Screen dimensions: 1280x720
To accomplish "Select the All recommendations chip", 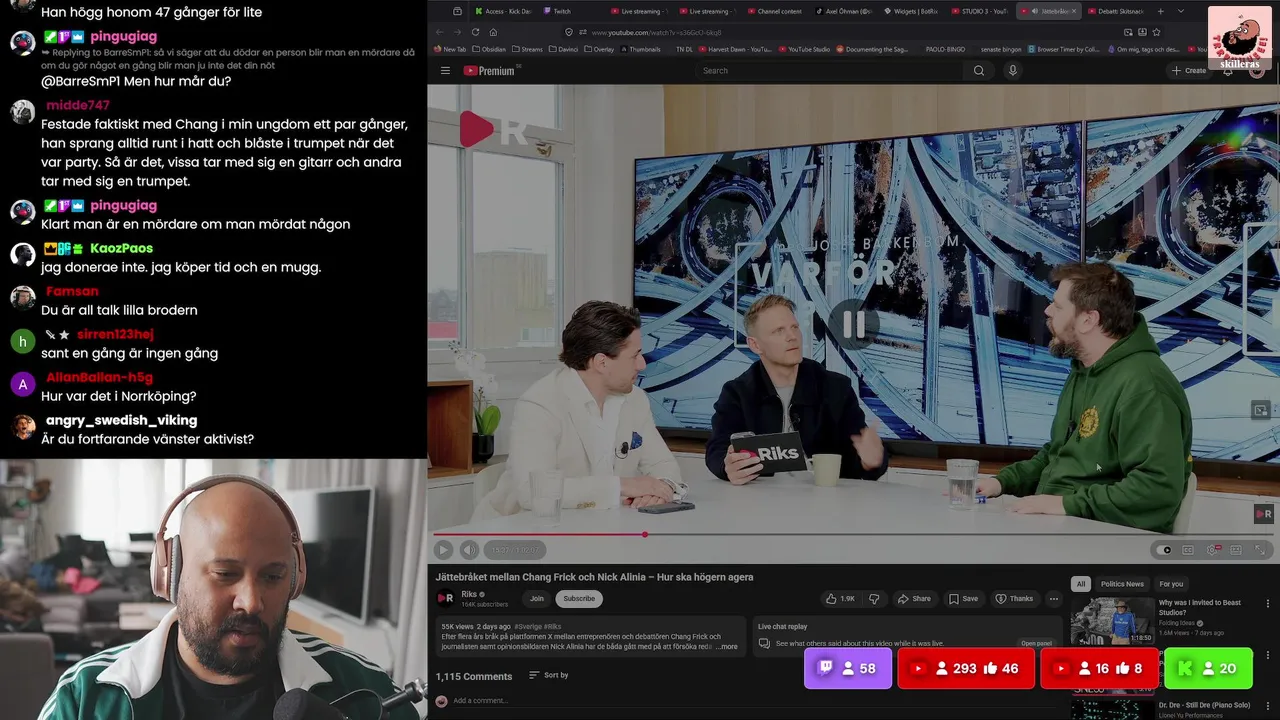I will (1080, 584).
